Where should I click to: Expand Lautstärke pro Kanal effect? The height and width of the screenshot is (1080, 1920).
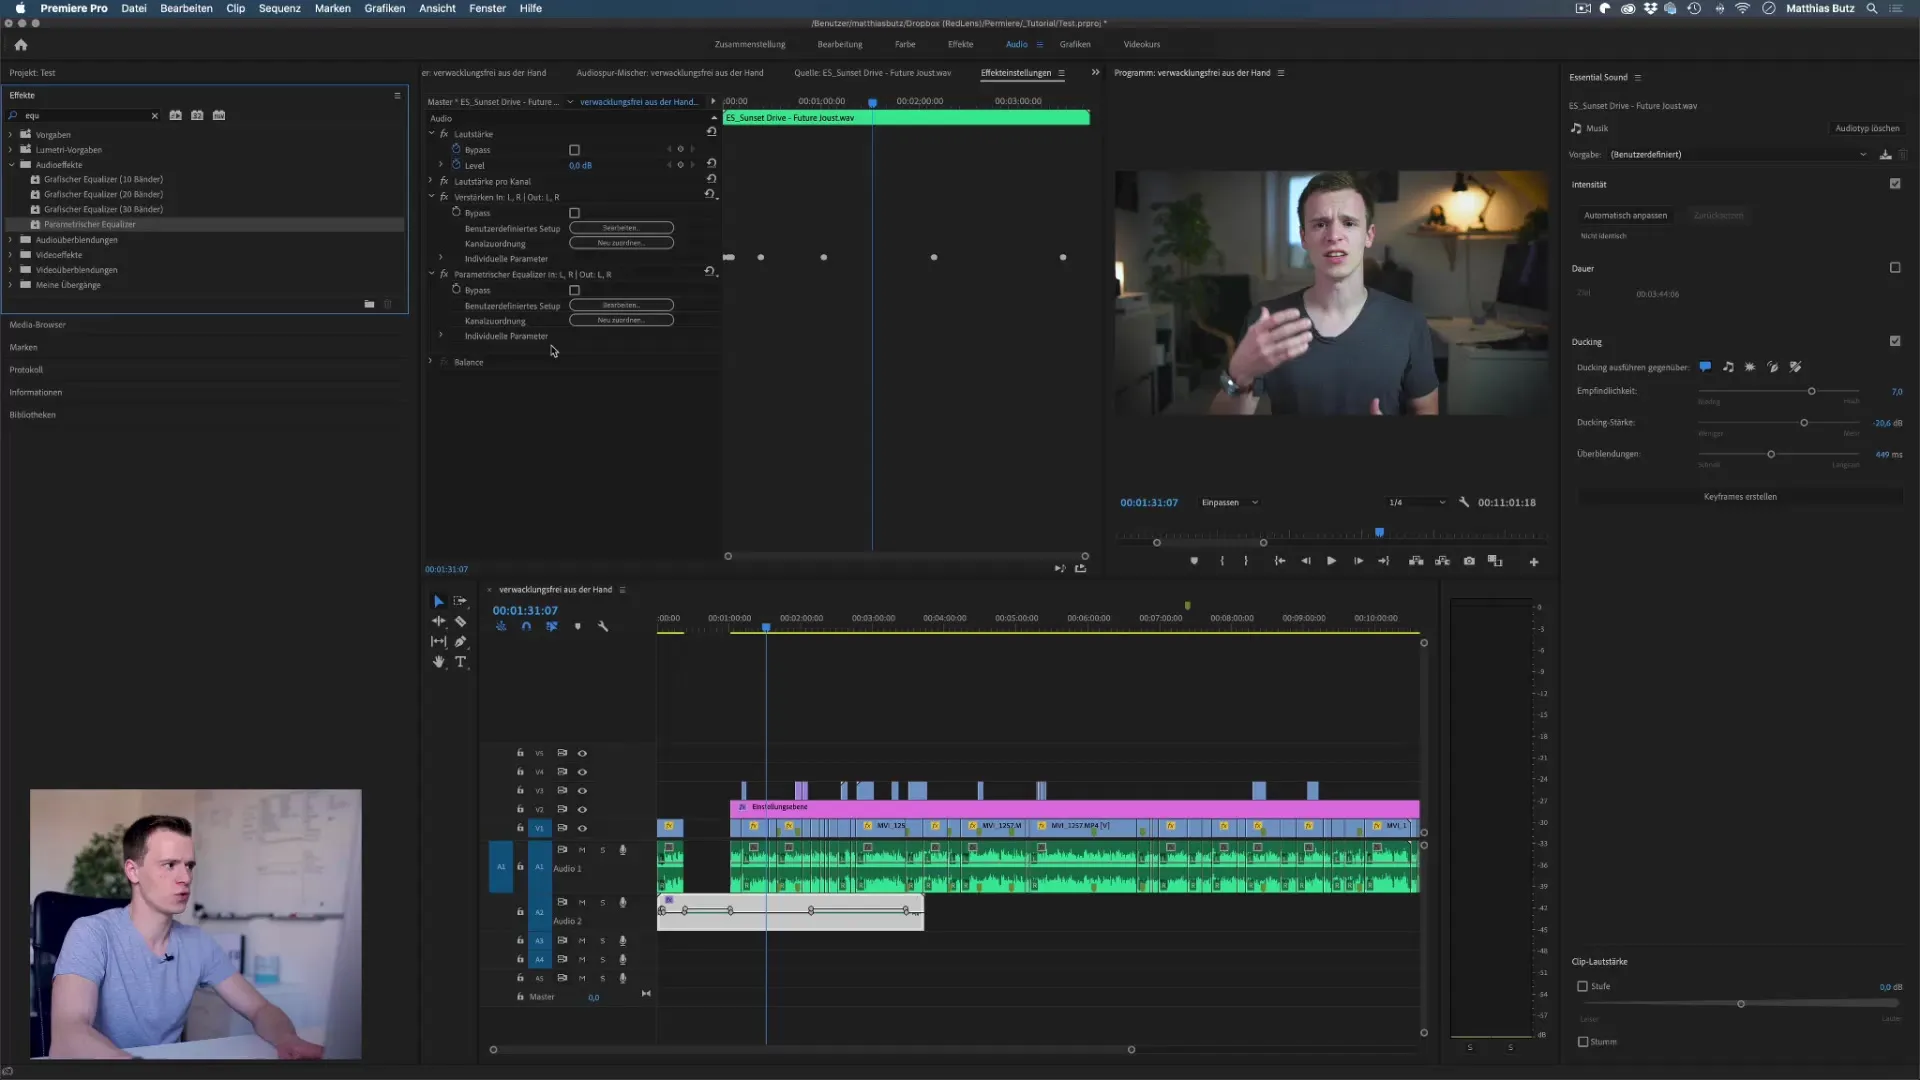point(431,181)
